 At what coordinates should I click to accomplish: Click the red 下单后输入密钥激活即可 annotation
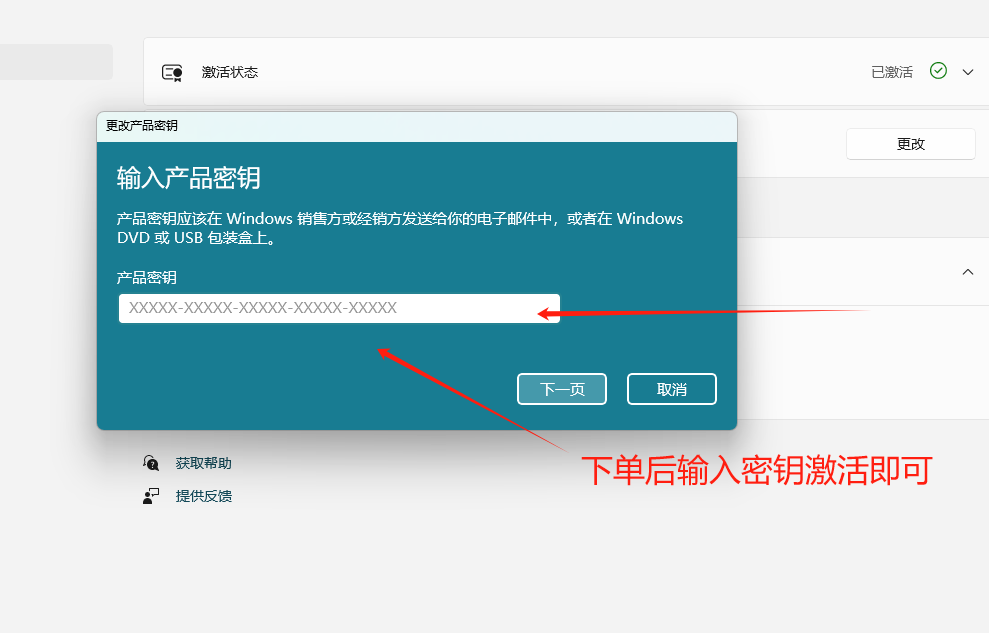pos(756,470)
